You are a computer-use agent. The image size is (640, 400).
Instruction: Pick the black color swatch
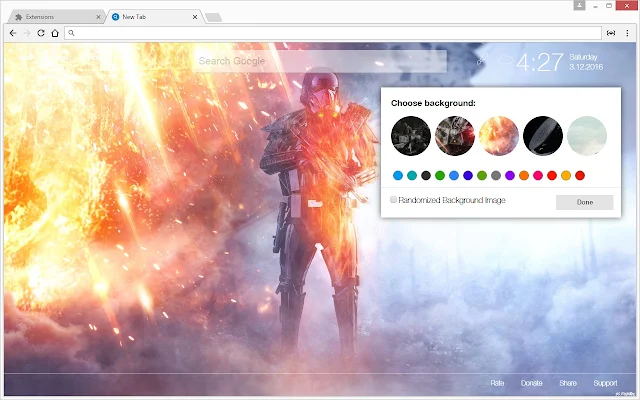(426, 176)
